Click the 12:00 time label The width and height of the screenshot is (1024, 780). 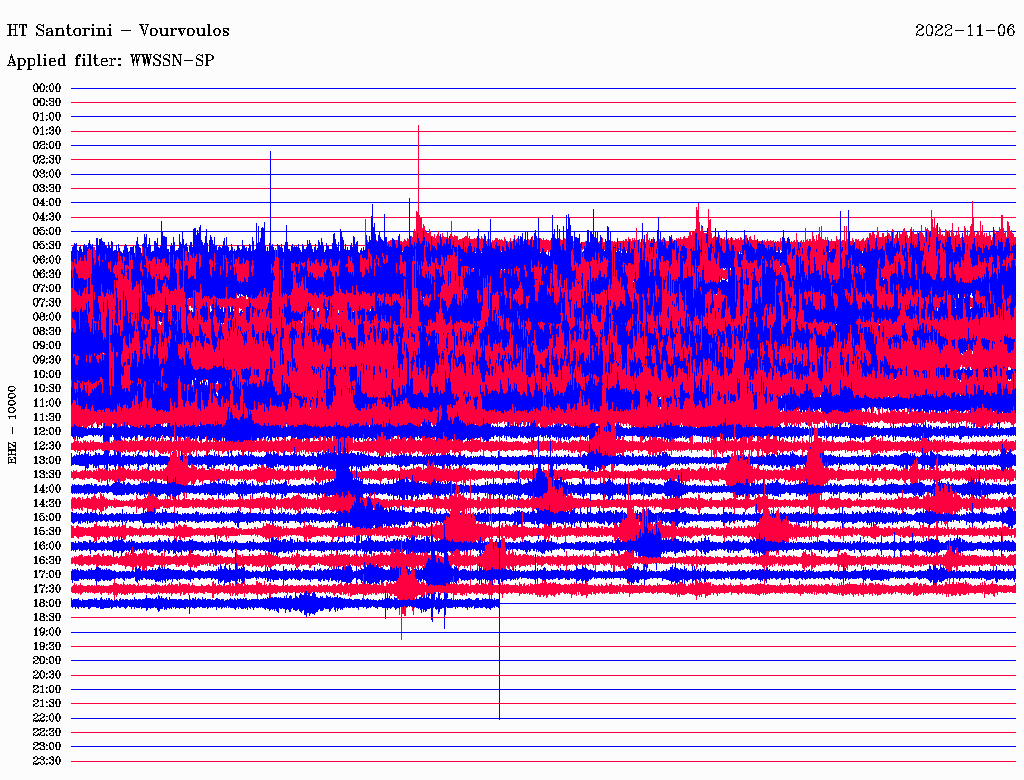pos(47,431)
